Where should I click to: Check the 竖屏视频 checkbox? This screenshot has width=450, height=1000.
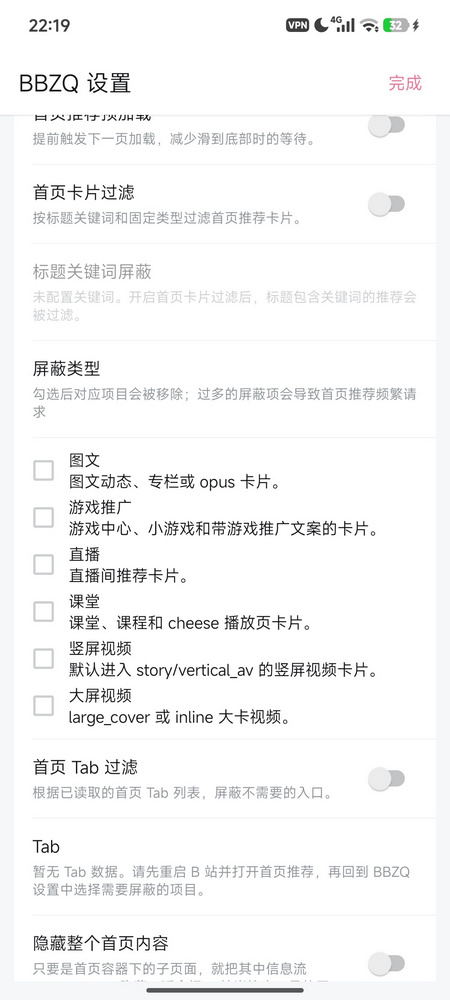43,659
